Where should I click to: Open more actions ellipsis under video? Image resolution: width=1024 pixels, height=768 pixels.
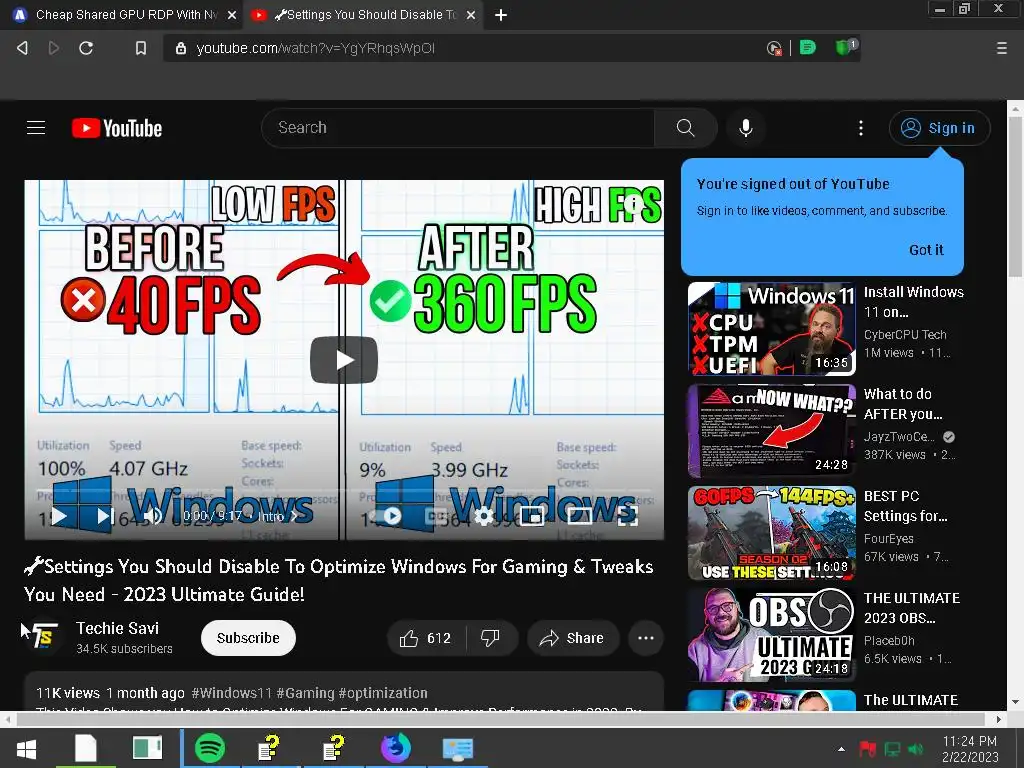click(x=646, y=638)
